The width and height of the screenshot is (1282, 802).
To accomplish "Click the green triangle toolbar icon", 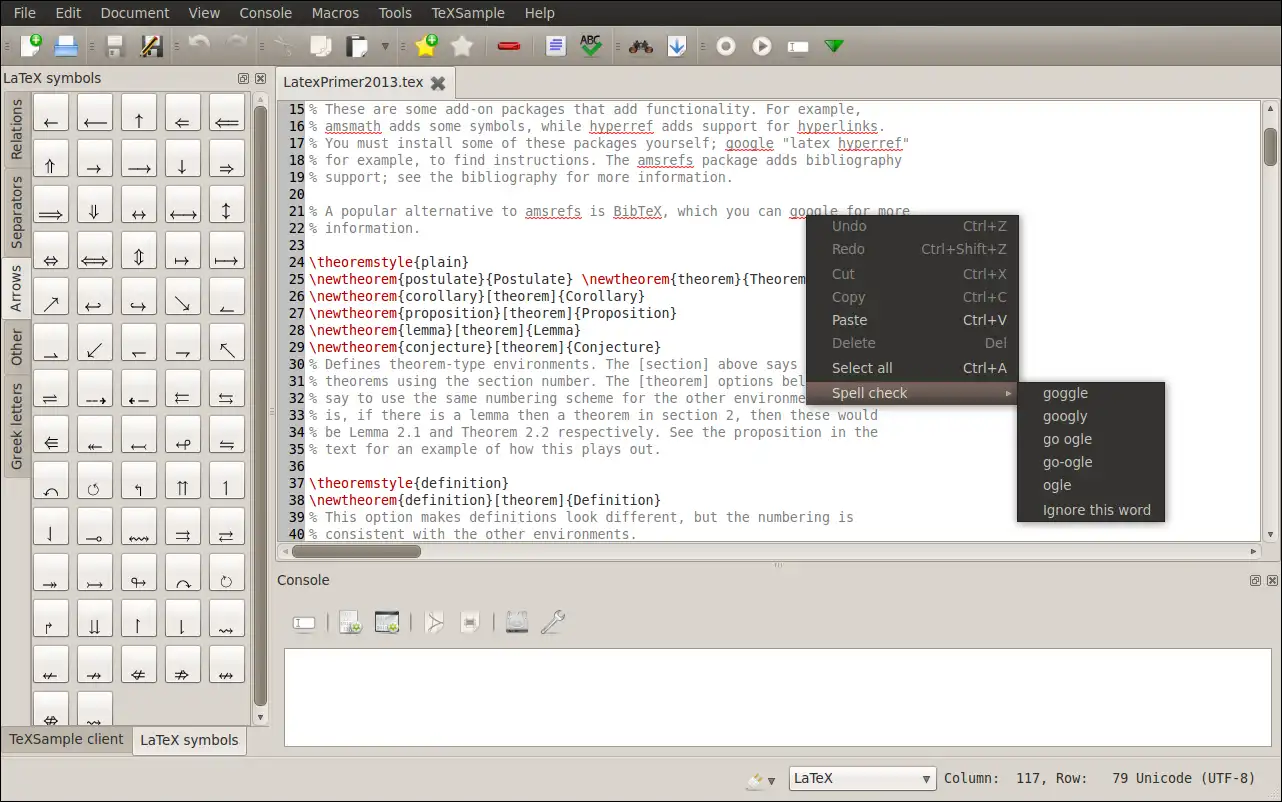I will pos(833,46).
